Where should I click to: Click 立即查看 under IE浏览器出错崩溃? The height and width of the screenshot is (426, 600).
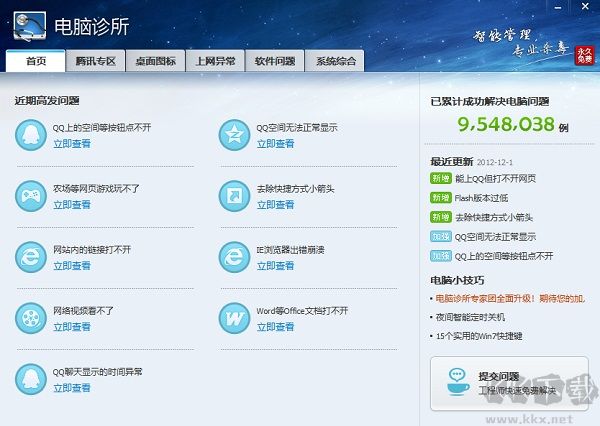click(x=276, y=266)
